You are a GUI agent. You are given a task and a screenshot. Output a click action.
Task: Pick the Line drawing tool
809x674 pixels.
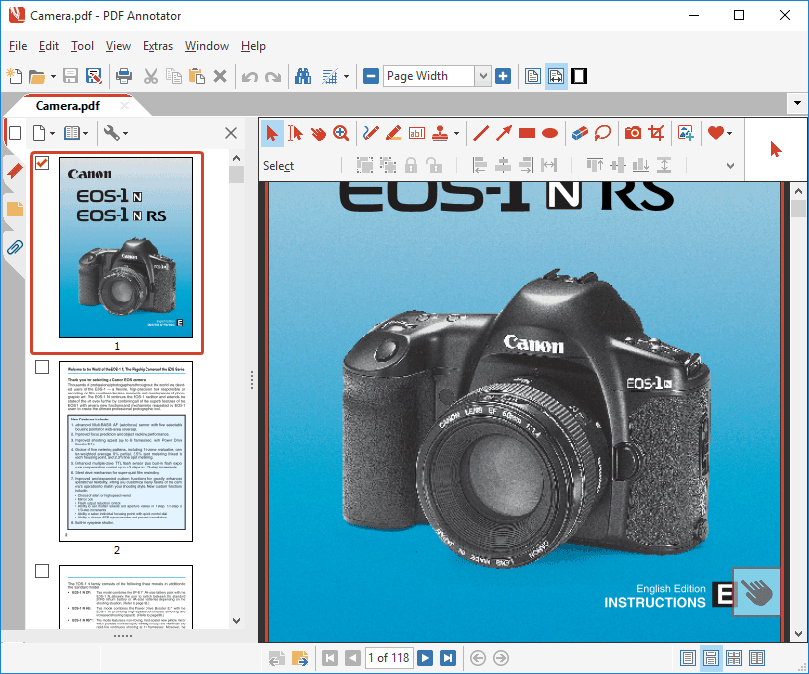pos(481,133)
